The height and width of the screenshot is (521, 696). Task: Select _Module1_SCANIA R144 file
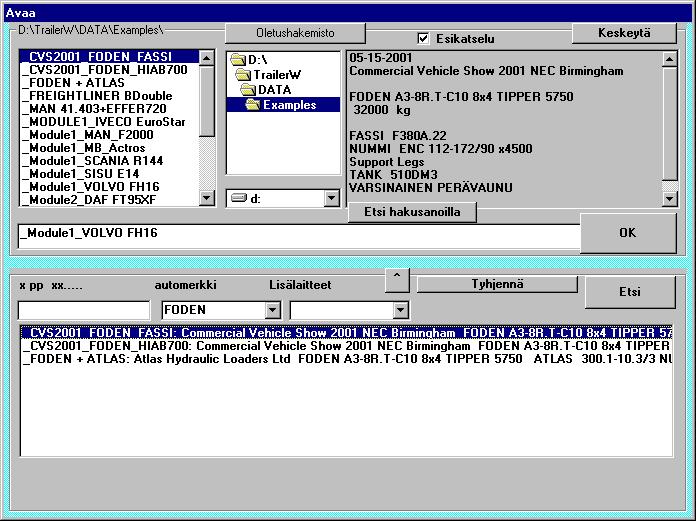(x=109, y=161)
